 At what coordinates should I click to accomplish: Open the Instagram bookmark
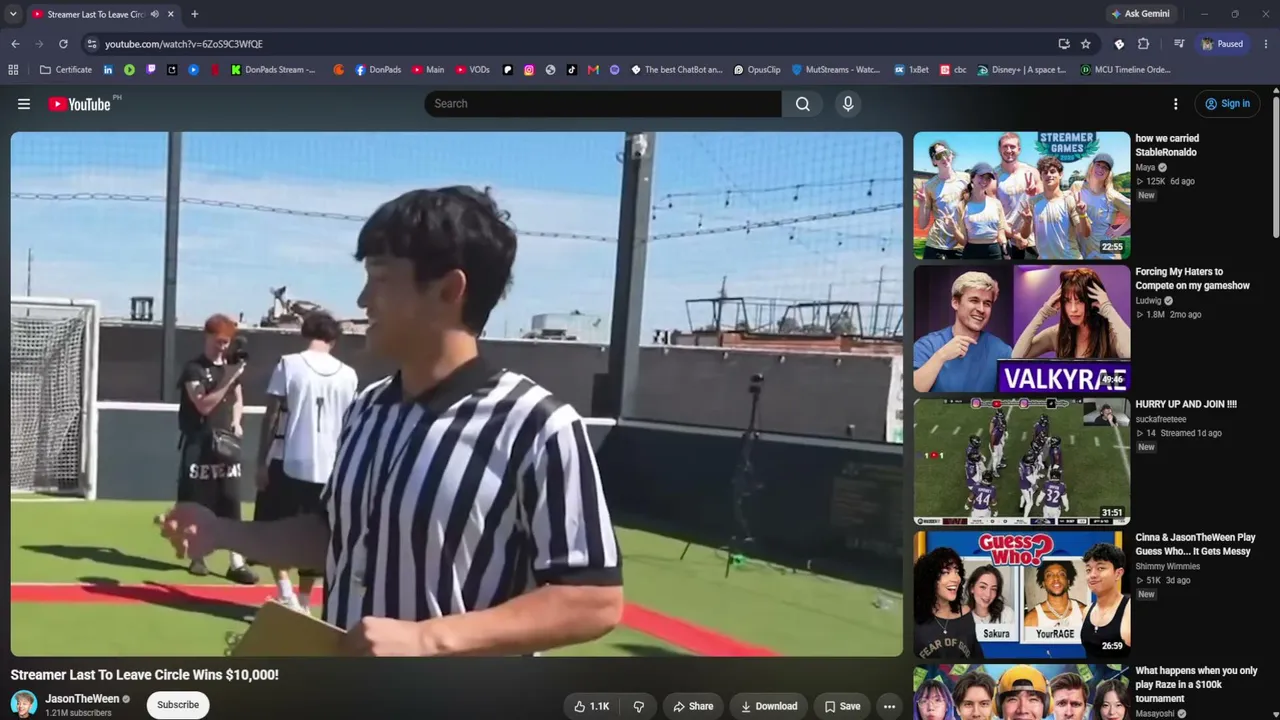(x=529, y=70)
